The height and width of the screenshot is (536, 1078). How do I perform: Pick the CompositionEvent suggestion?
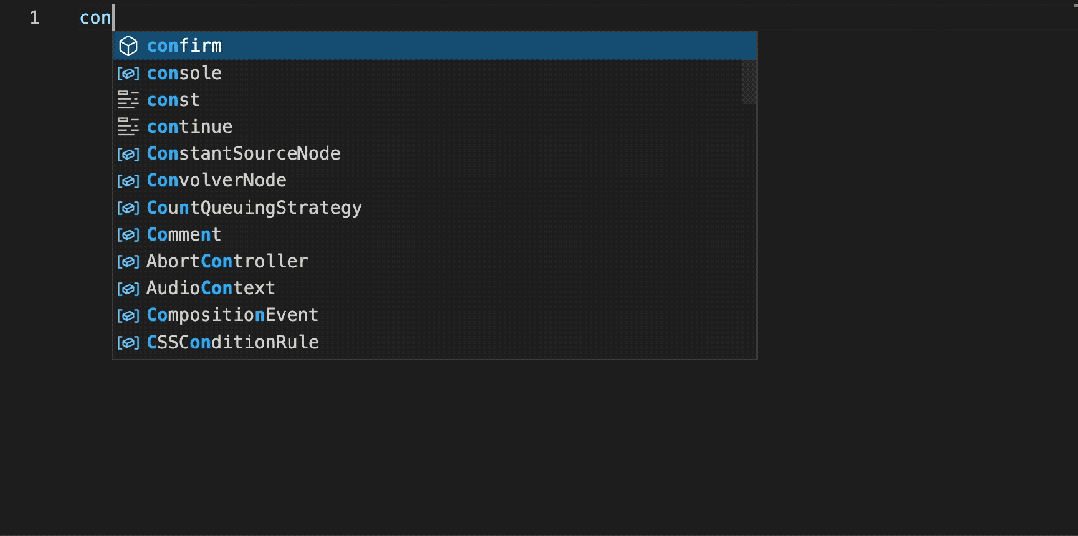(232, 315)
